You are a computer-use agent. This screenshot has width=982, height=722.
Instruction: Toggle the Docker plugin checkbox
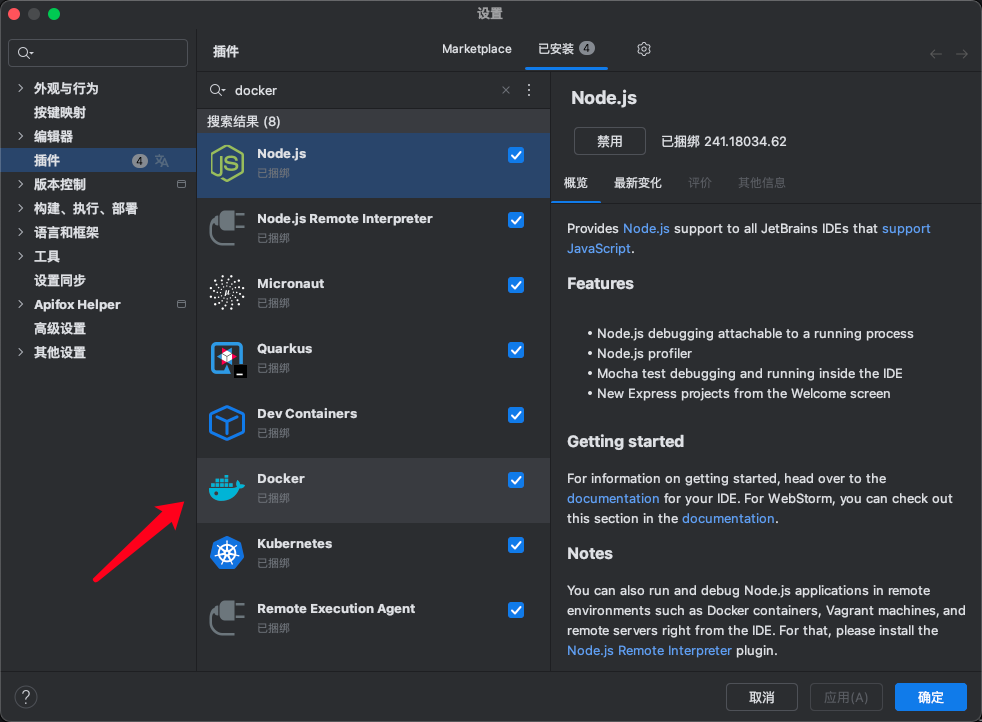(516, 480)
